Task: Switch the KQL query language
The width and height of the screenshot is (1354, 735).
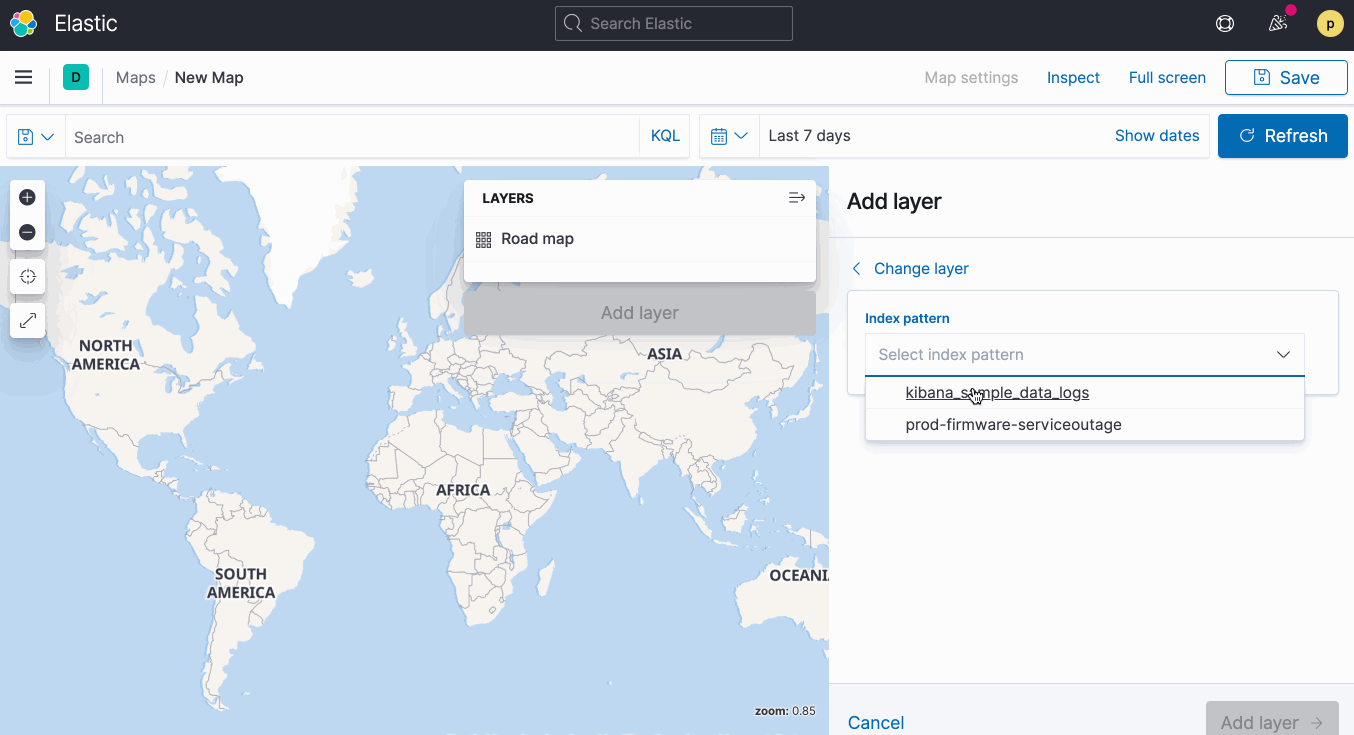Action: (665, 136)
